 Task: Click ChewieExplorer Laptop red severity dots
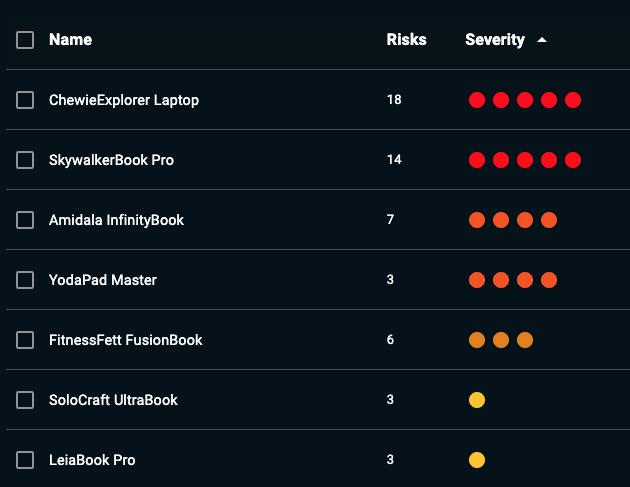point(525,100)
